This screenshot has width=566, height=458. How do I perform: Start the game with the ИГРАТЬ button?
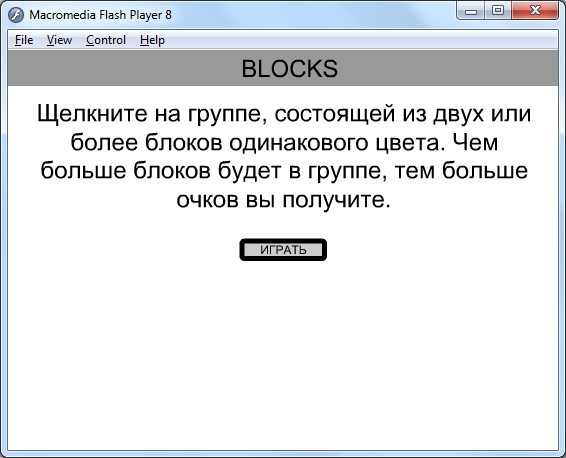283,250
